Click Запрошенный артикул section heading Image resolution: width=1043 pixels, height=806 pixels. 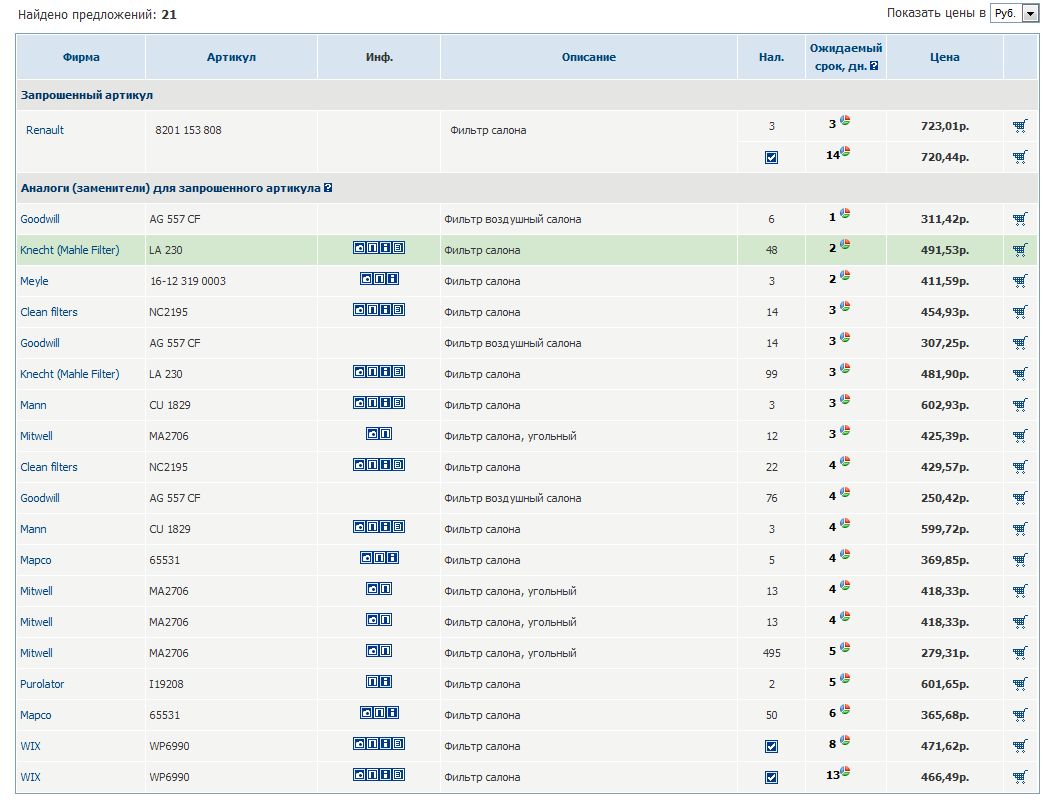tap(86, 95)
